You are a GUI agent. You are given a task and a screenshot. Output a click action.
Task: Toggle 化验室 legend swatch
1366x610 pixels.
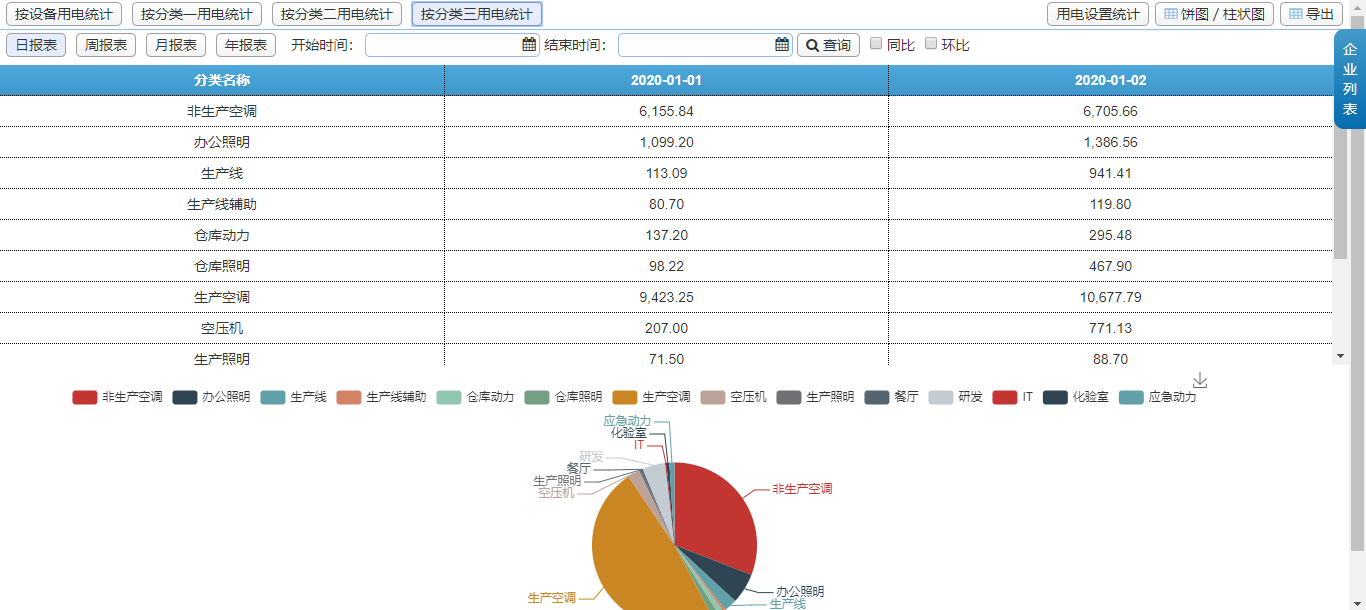click(1055, 397)
